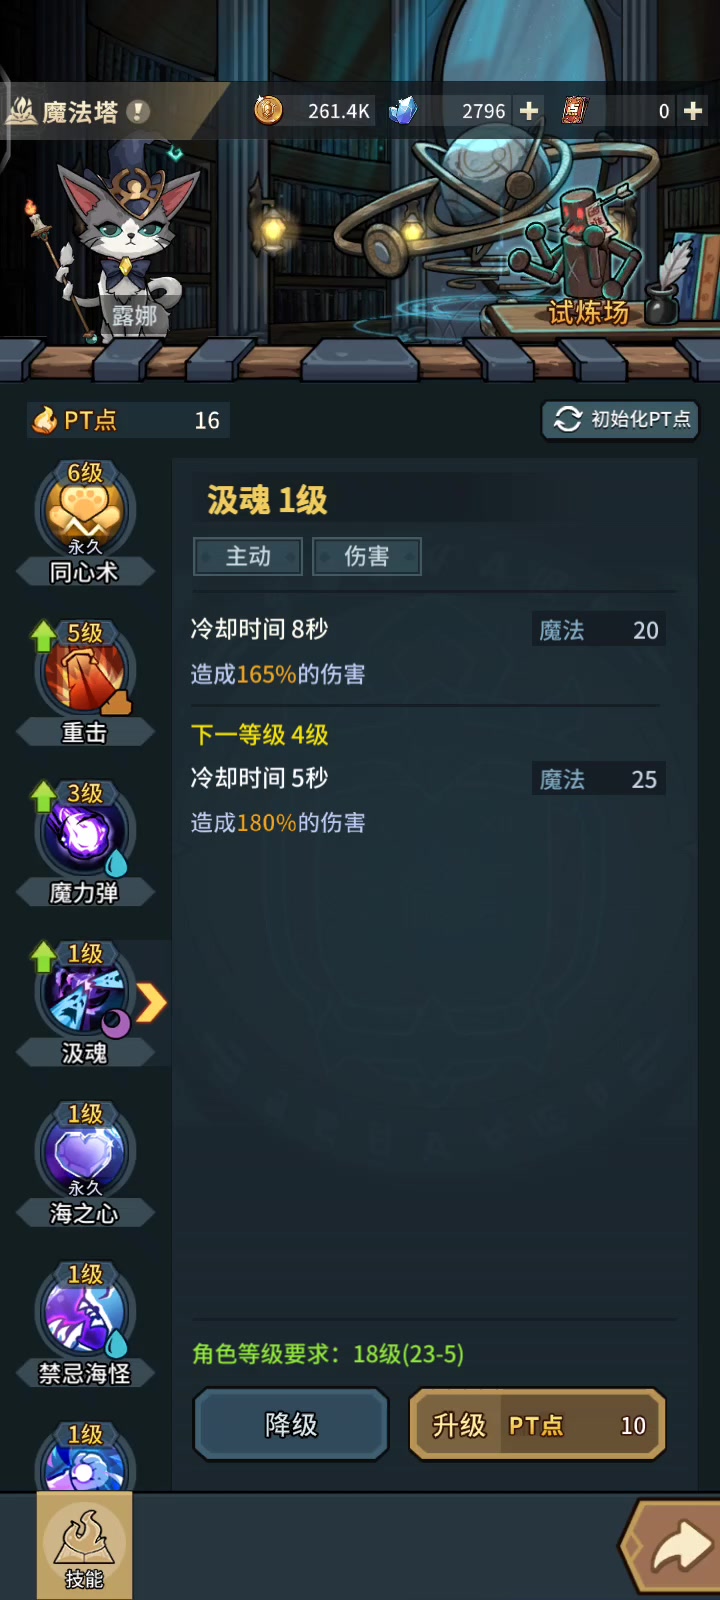Select the 海之心 skill icon
The height and width of the screenshot is (1600, 720).
(x=85, y=1152)
